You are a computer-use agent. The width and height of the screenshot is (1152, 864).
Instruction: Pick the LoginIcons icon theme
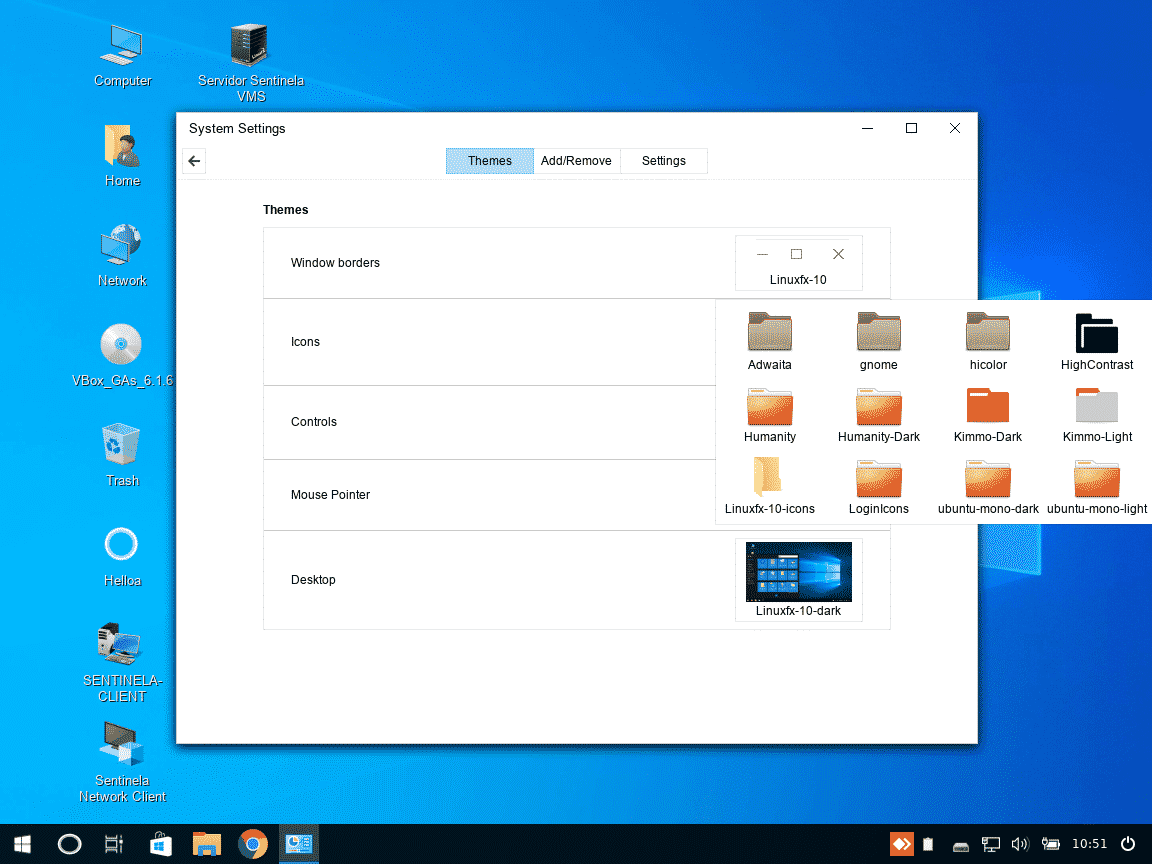(878, 484)
